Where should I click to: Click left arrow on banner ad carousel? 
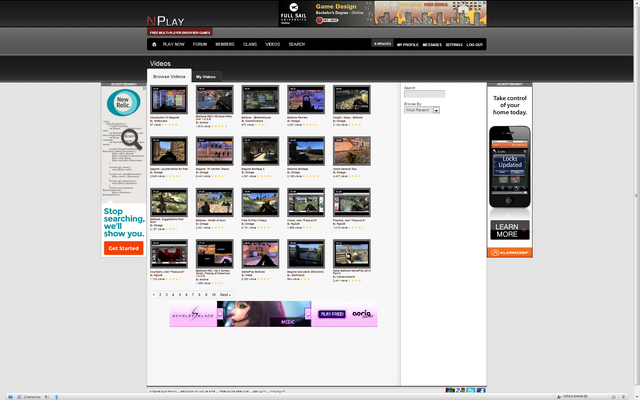tap(220, 313)
